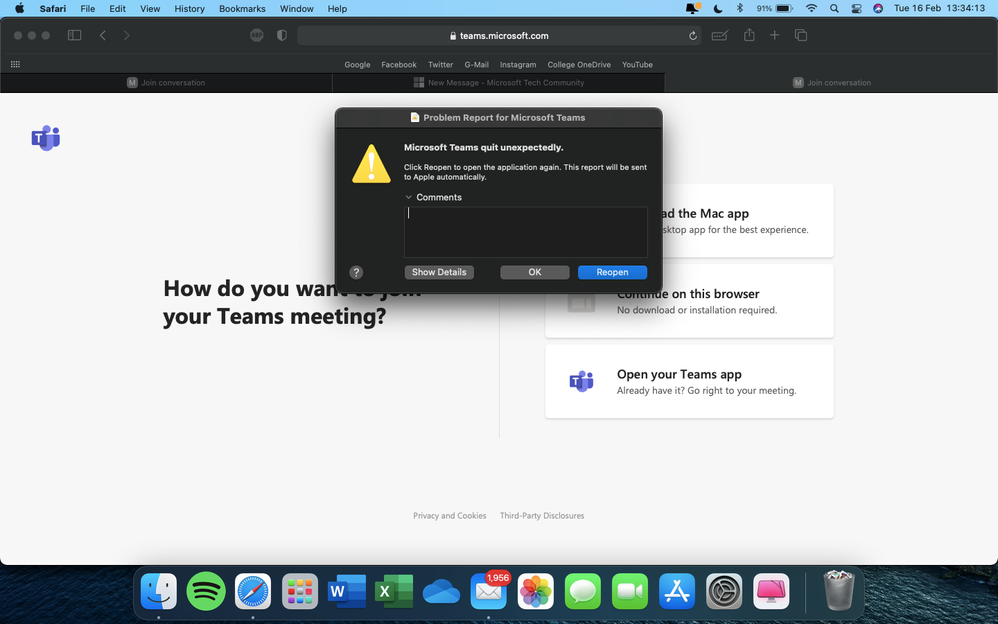
Task: Open Safari icon in the Dock
Action: coord(253,591)
